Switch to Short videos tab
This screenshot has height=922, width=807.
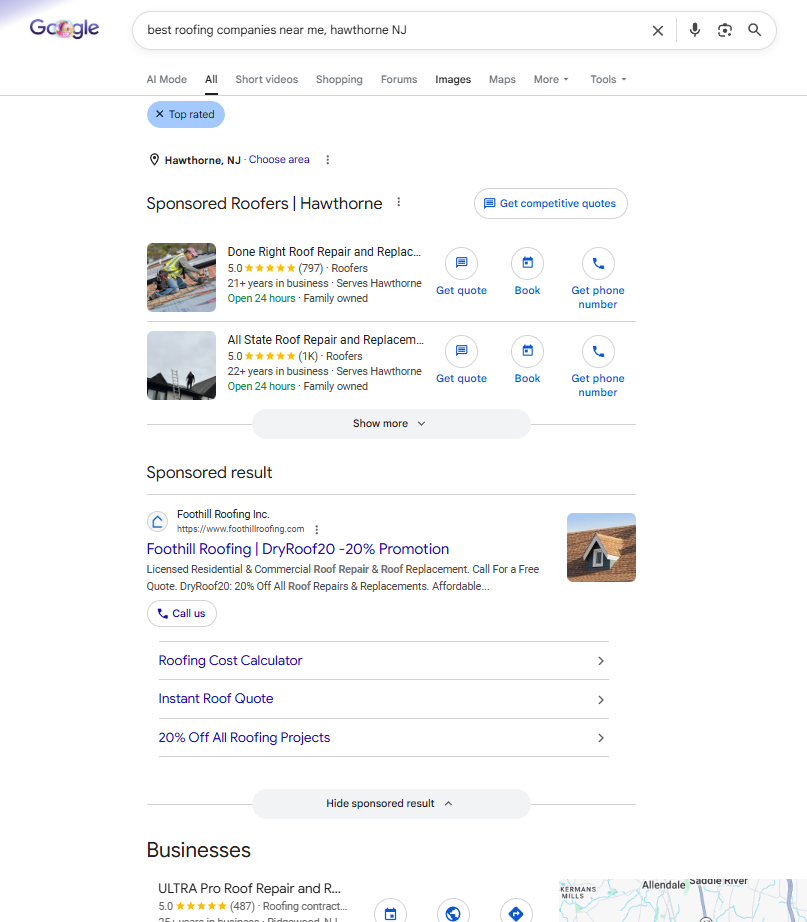click(266, 79)
